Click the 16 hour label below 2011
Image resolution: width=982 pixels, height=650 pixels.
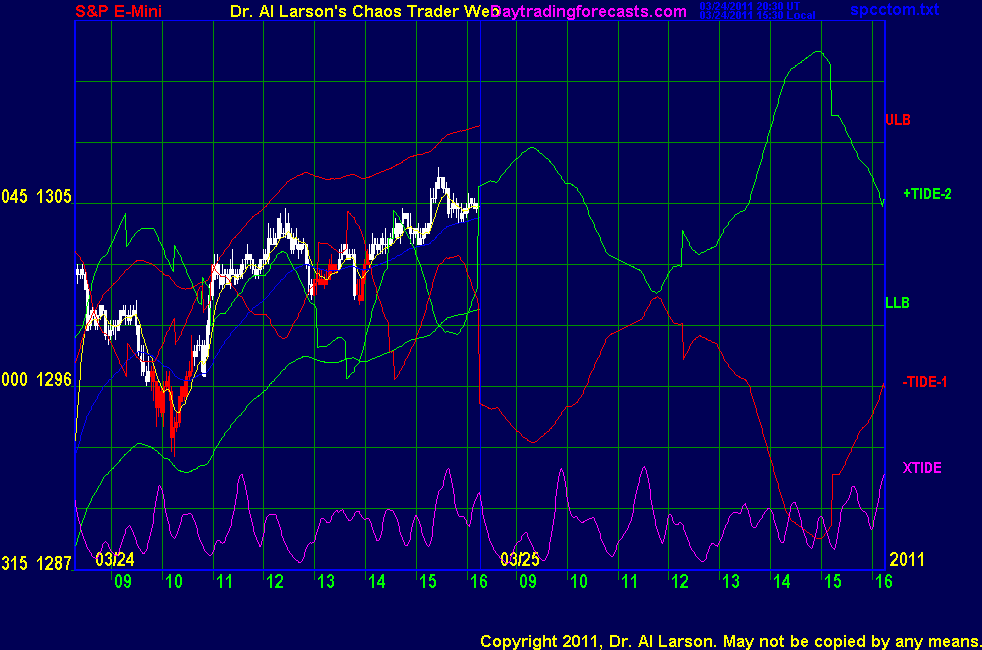[x=883, y=581]
